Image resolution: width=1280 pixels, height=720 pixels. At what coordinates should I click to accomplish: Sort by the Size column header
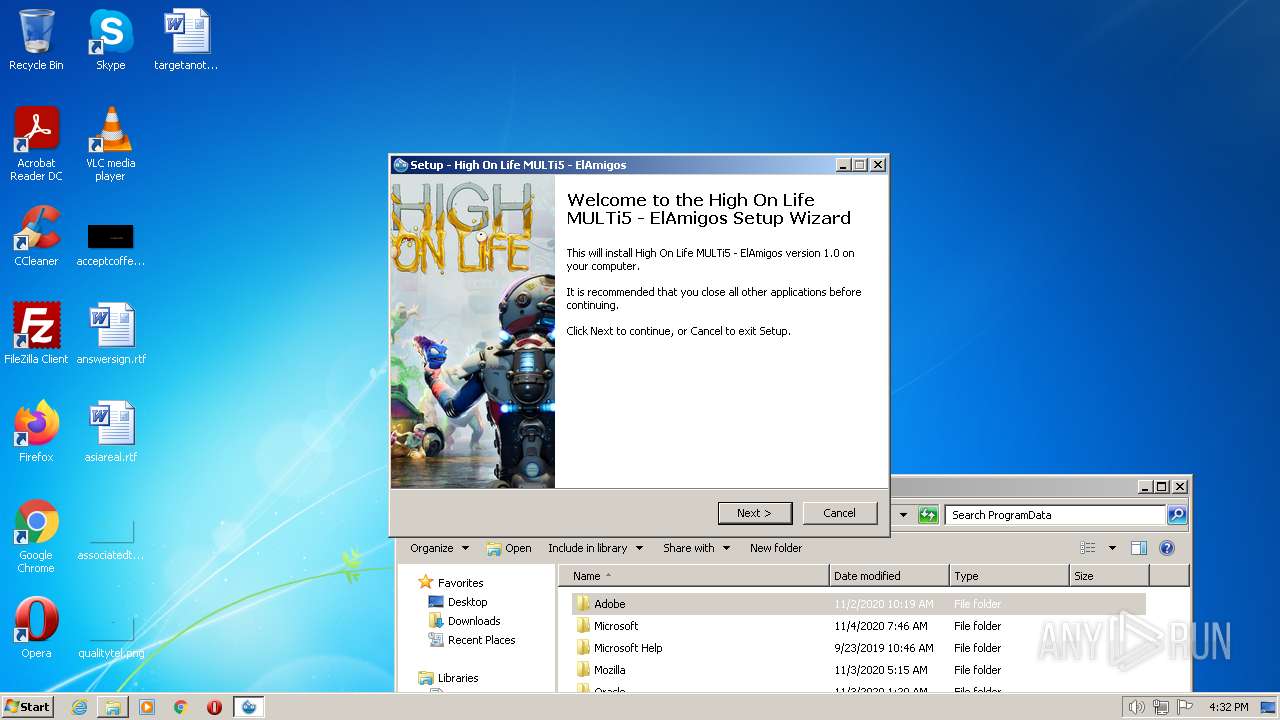click(1109, 576)
